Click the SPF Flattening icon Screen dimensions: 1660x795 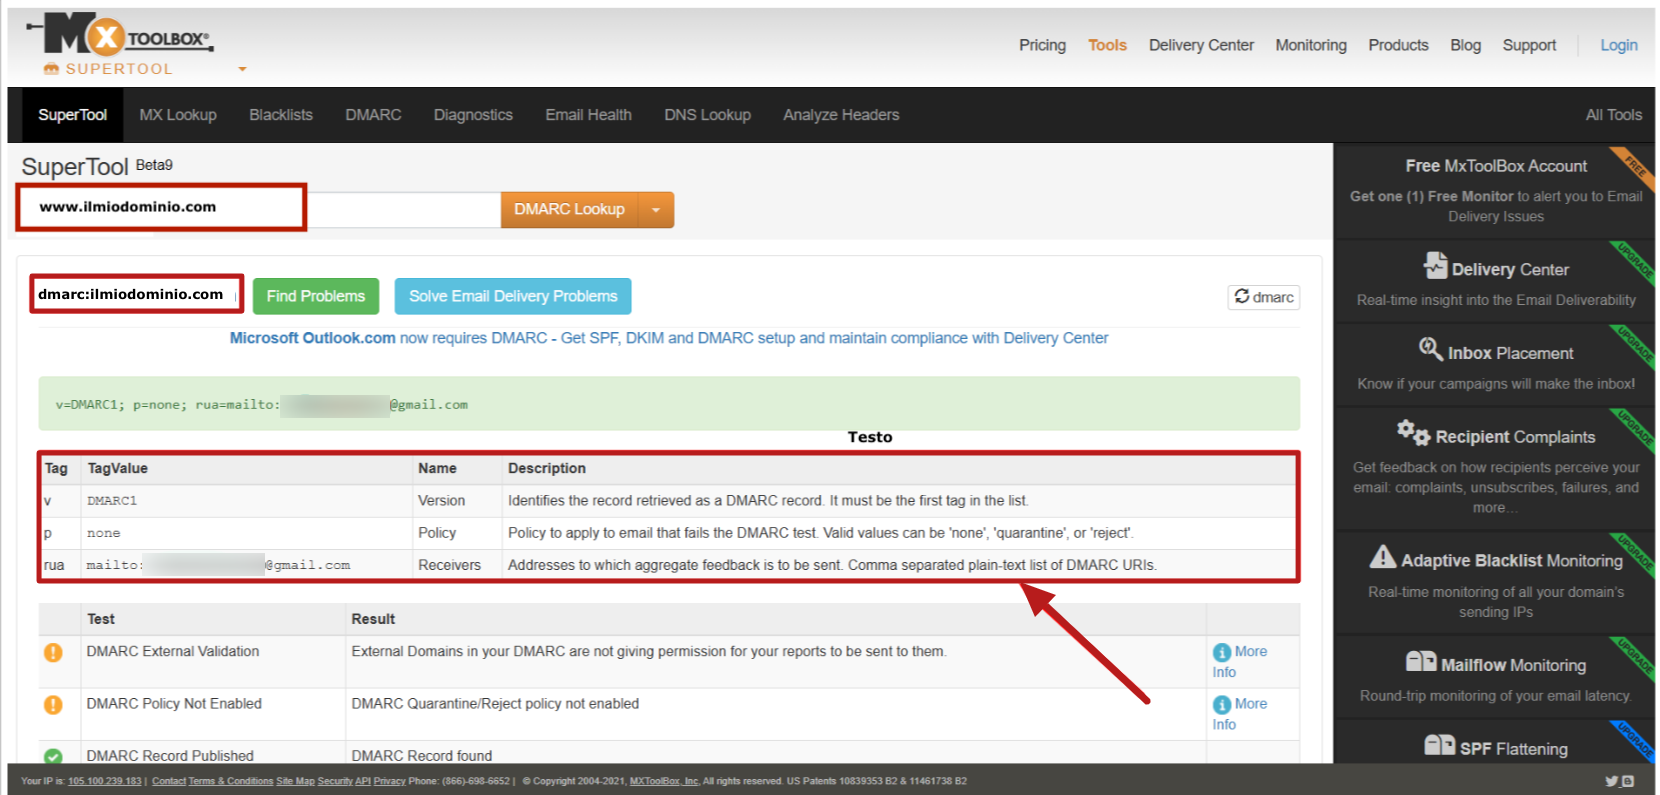(1439, 745)
